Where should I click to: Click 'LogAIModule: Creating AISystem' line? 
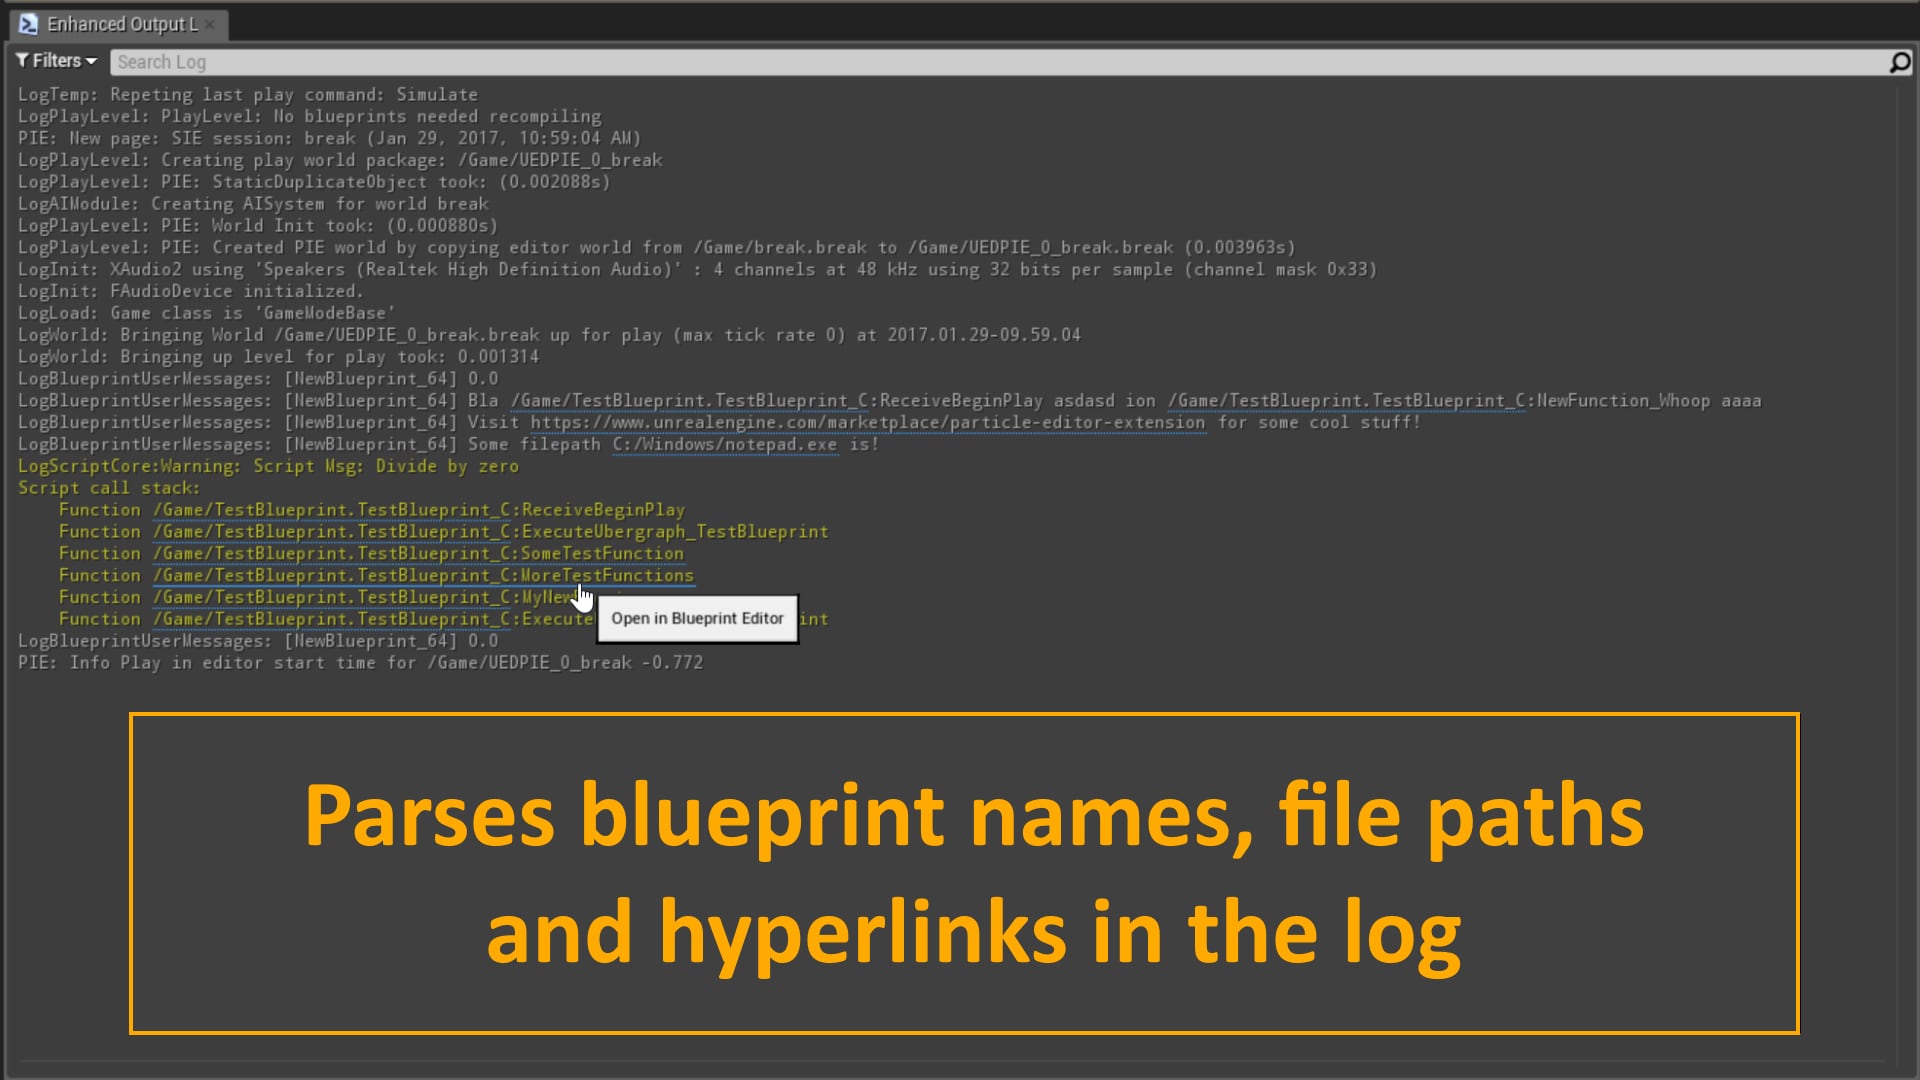coord(253,204)
